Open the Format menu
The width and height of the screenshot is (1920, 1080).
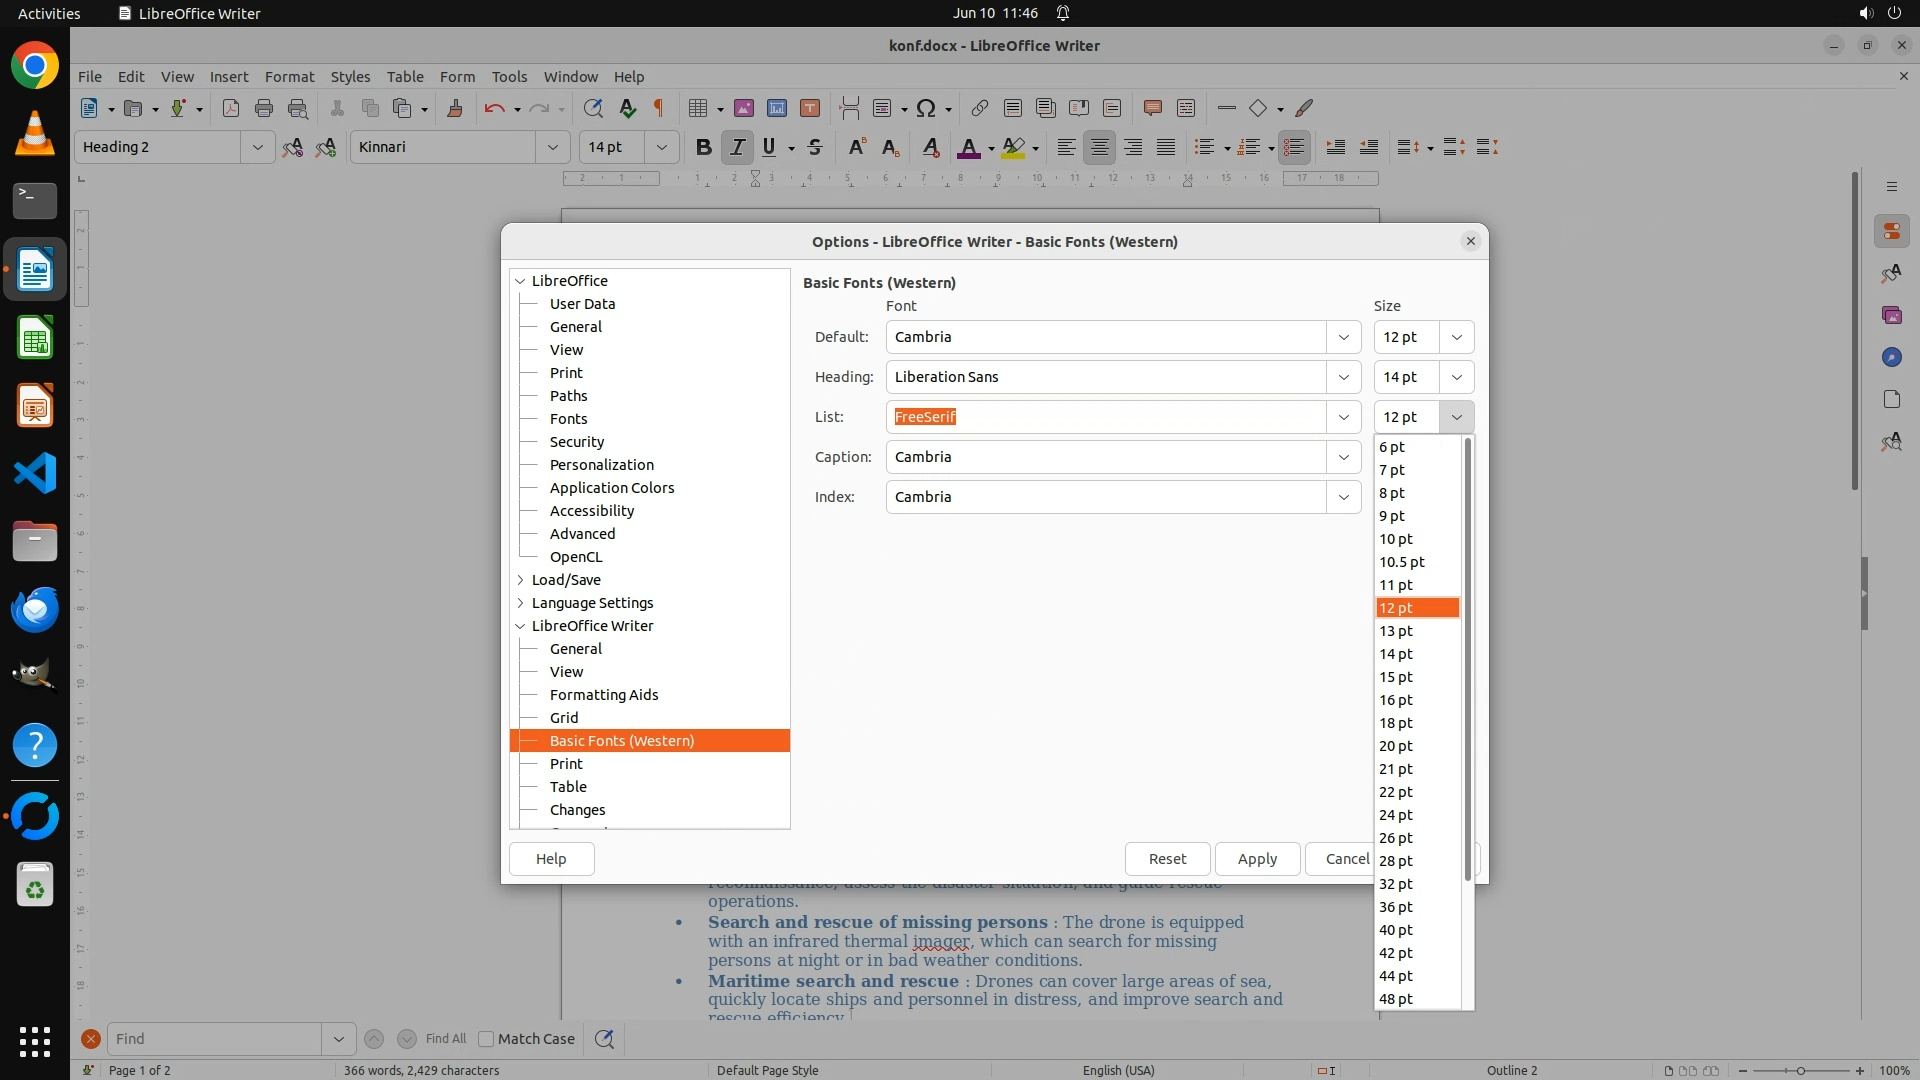tap(289, 76)
